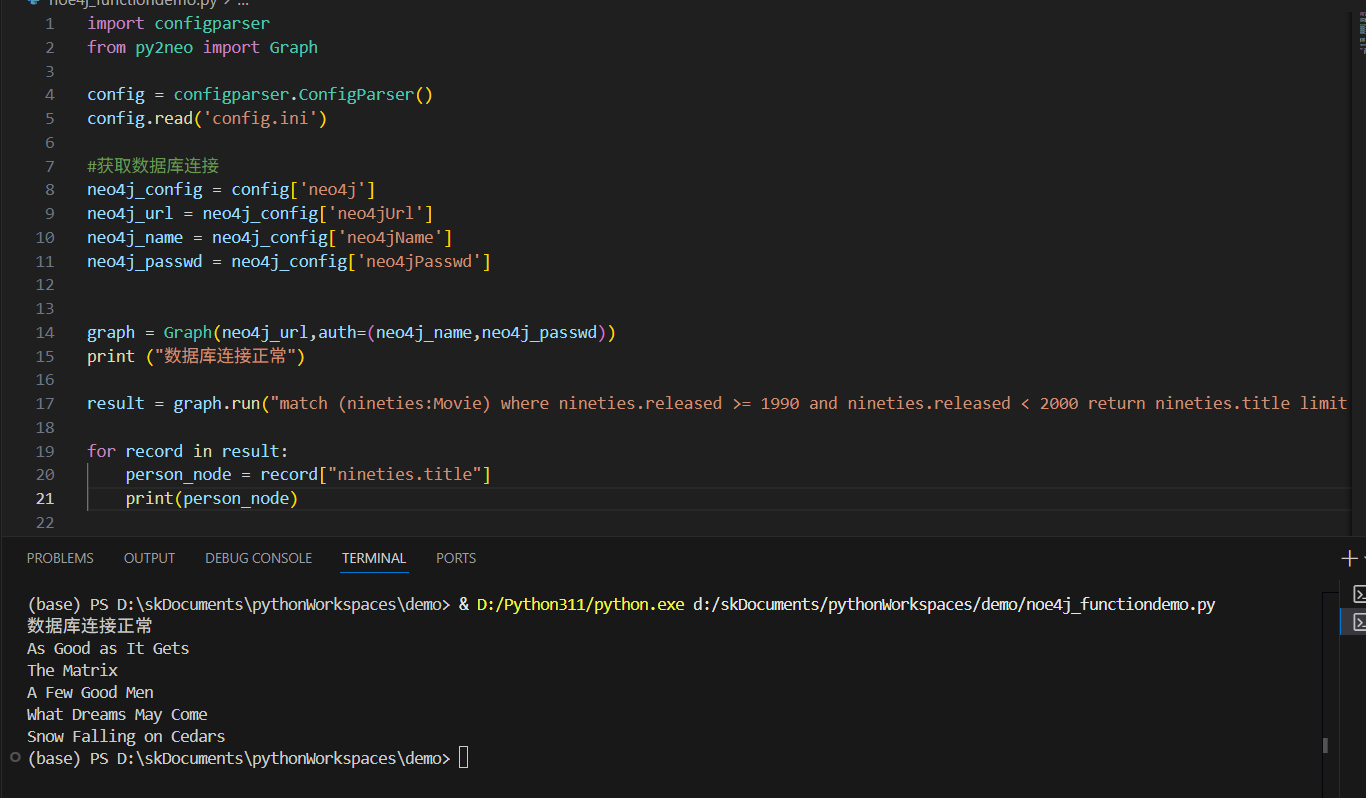Click line number 14 in the gutter
Viewport: 1366px width, 798px height.
pos(45,332)
